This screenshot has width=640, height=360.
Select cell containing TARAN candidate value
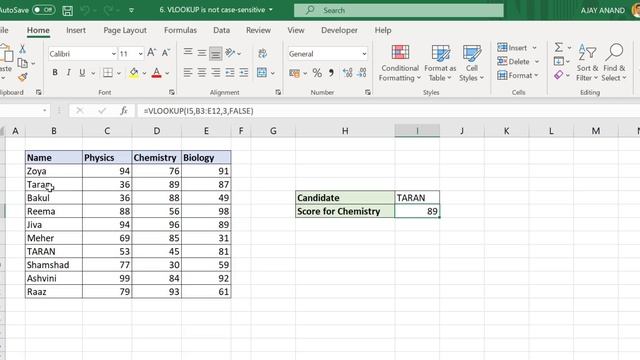pos(417,198)
